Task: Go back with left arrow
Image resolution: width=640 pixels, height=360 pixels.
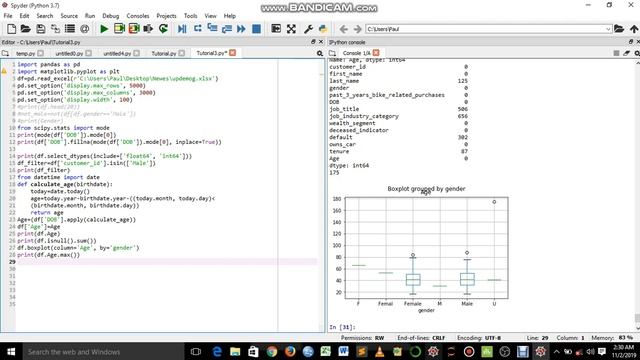Action: tap(344, 29)
